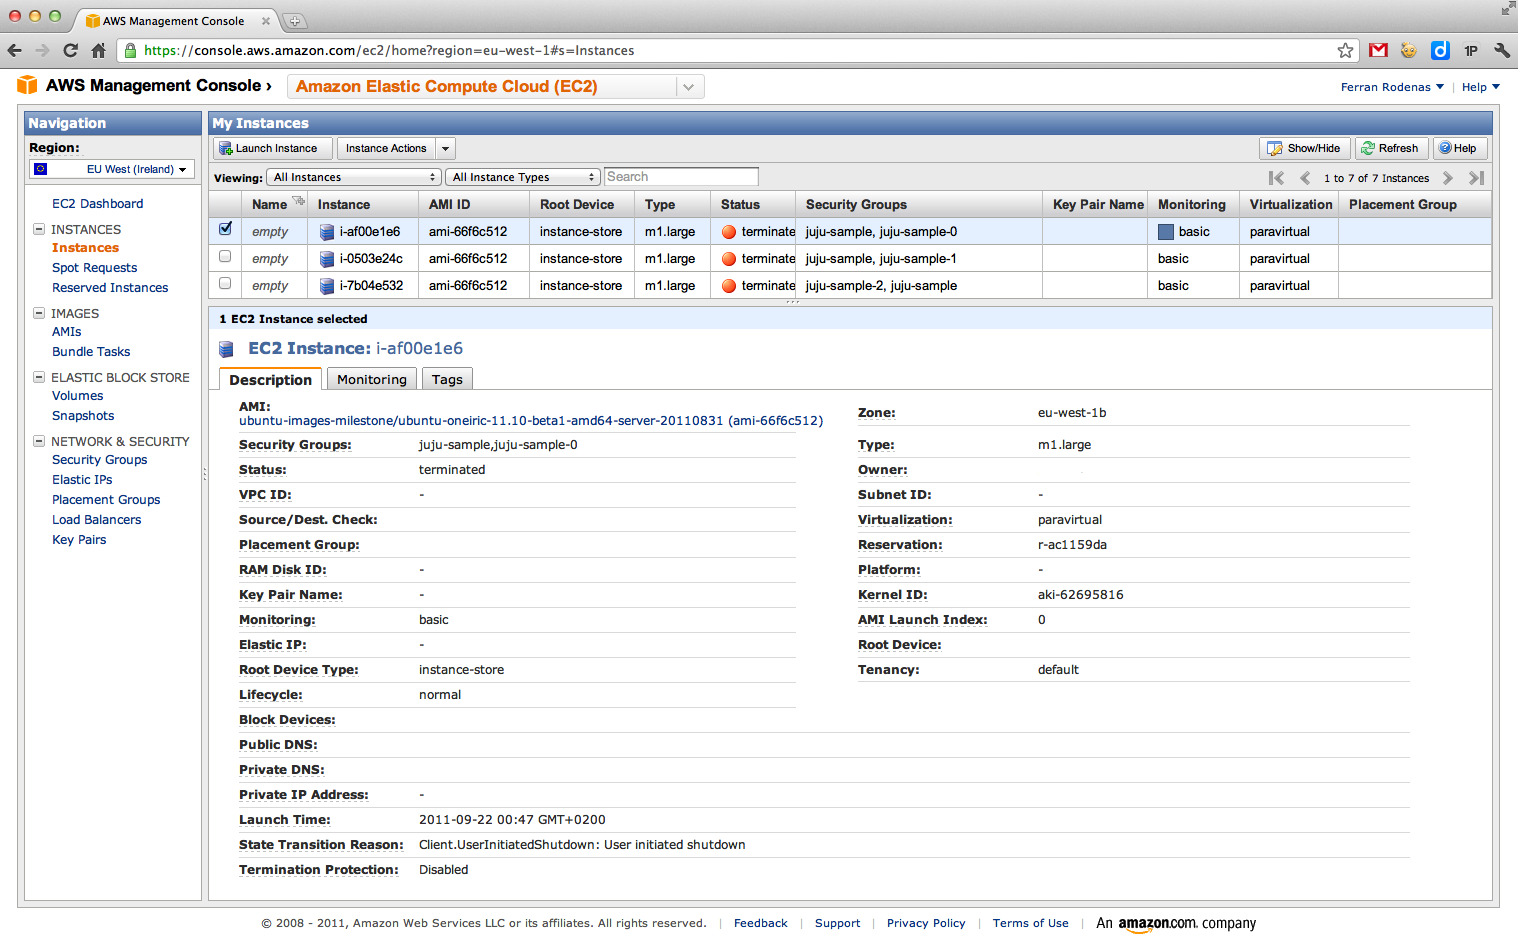Image resolution: width=1518 pixels, height=939 pixels.
Task: Switch to the Description tab
Action: [x=270, y=379]
